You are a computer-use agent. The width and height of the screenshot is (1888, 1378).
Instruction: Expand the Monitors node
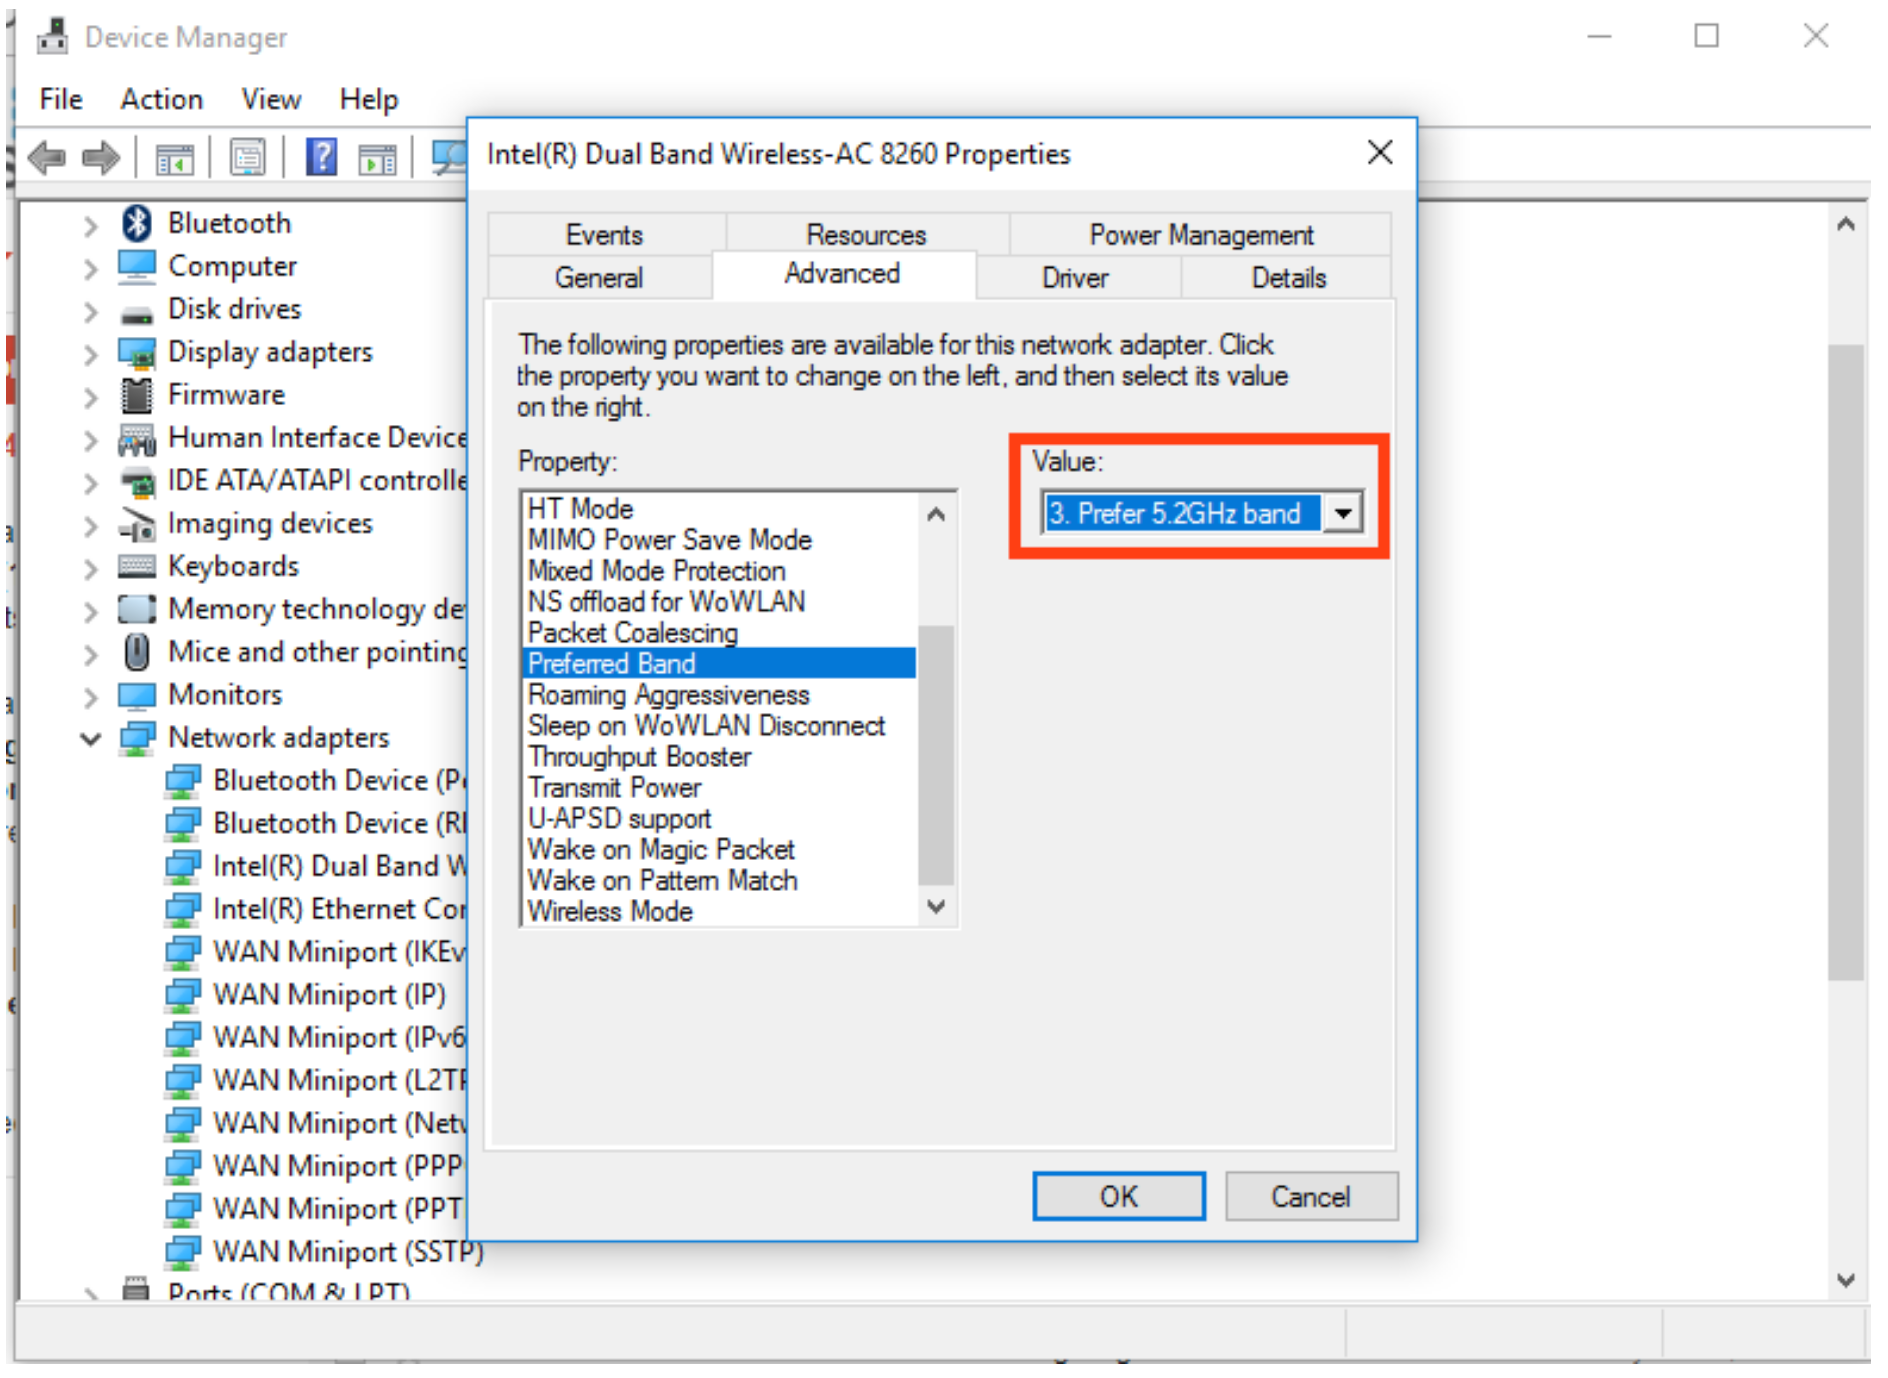(91, 696)
